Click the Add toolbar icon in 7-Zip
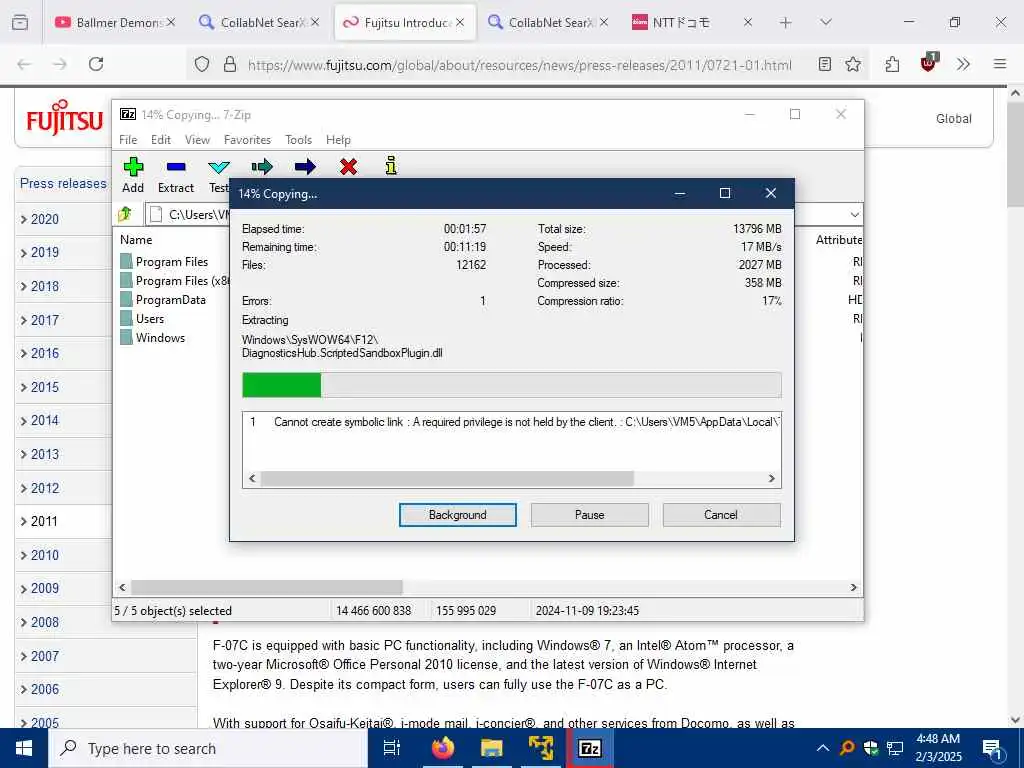 tap(133, 167)
